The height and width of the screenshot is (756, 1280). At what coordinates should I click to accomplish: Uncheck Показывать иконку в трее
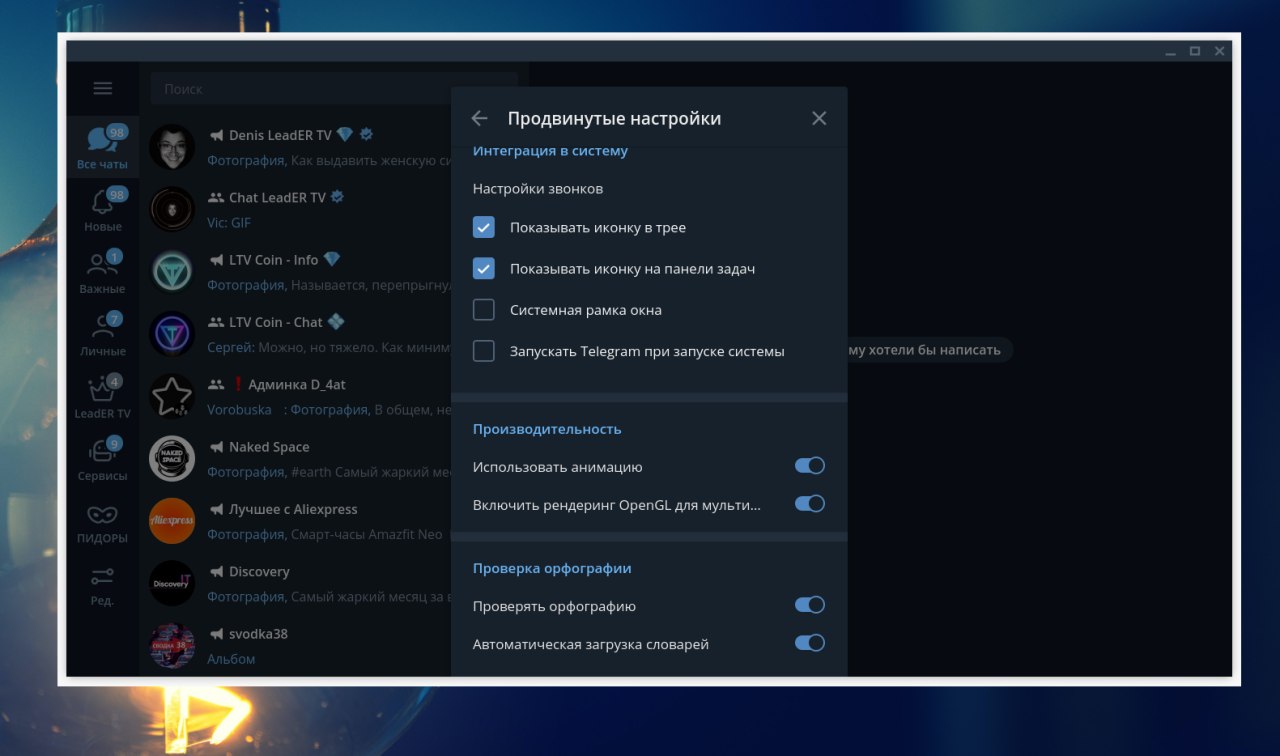[x=484, y=227]
